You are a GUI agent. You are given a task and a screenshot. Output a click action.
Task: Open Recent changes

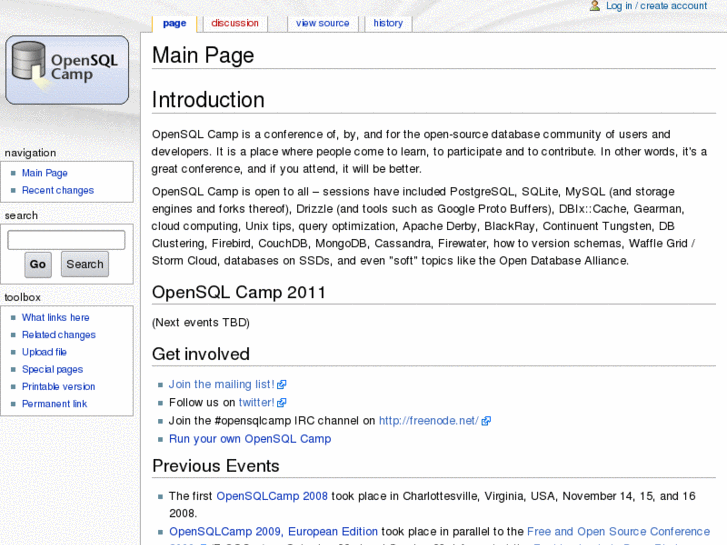[58, 190]
